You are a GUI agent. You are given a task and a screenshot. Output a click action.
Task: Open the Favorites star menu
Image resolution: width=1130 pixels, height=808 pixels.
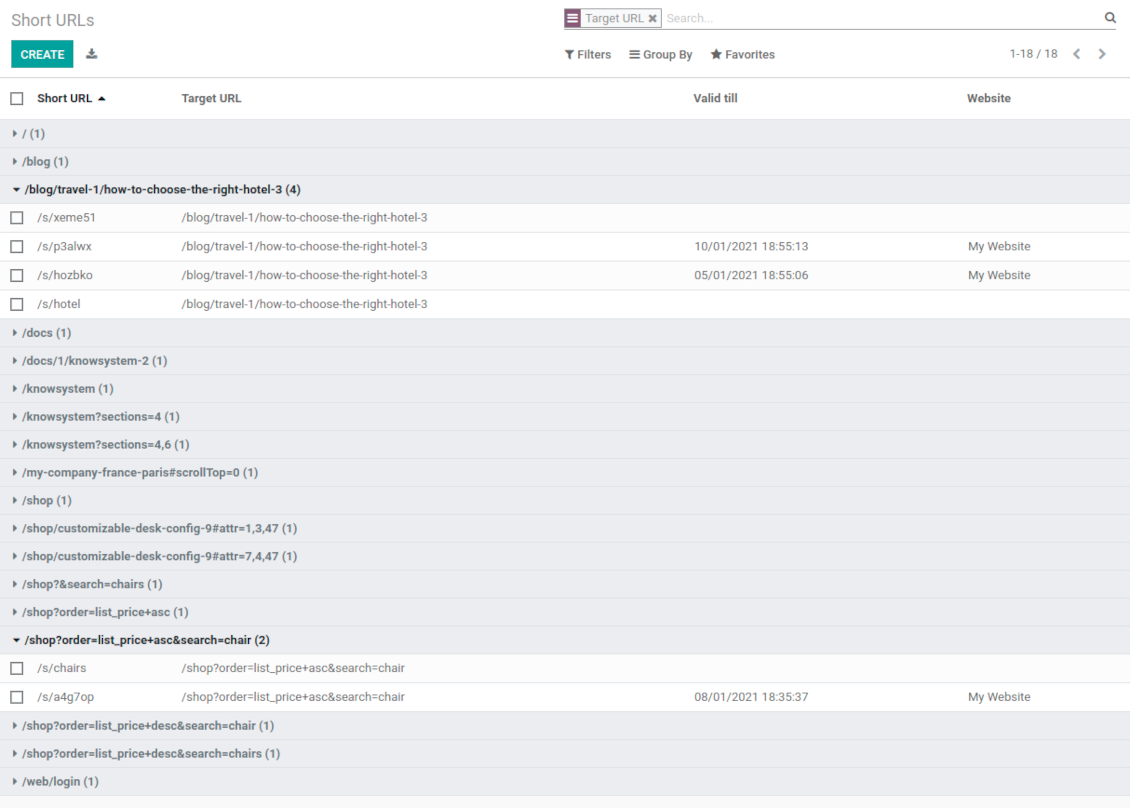pos(742,55)
